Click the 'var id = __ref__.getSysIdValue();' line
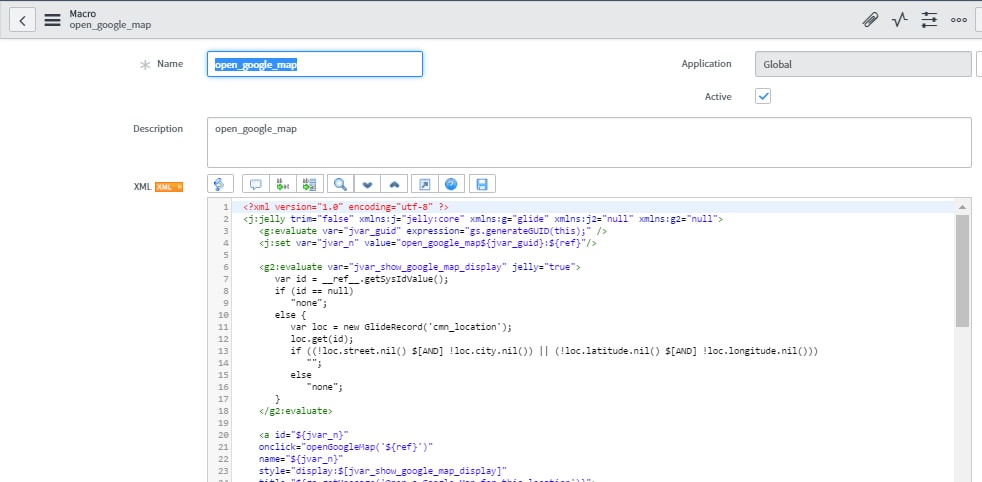The height and width of the screenshot is (482, 982). [362, 279]
